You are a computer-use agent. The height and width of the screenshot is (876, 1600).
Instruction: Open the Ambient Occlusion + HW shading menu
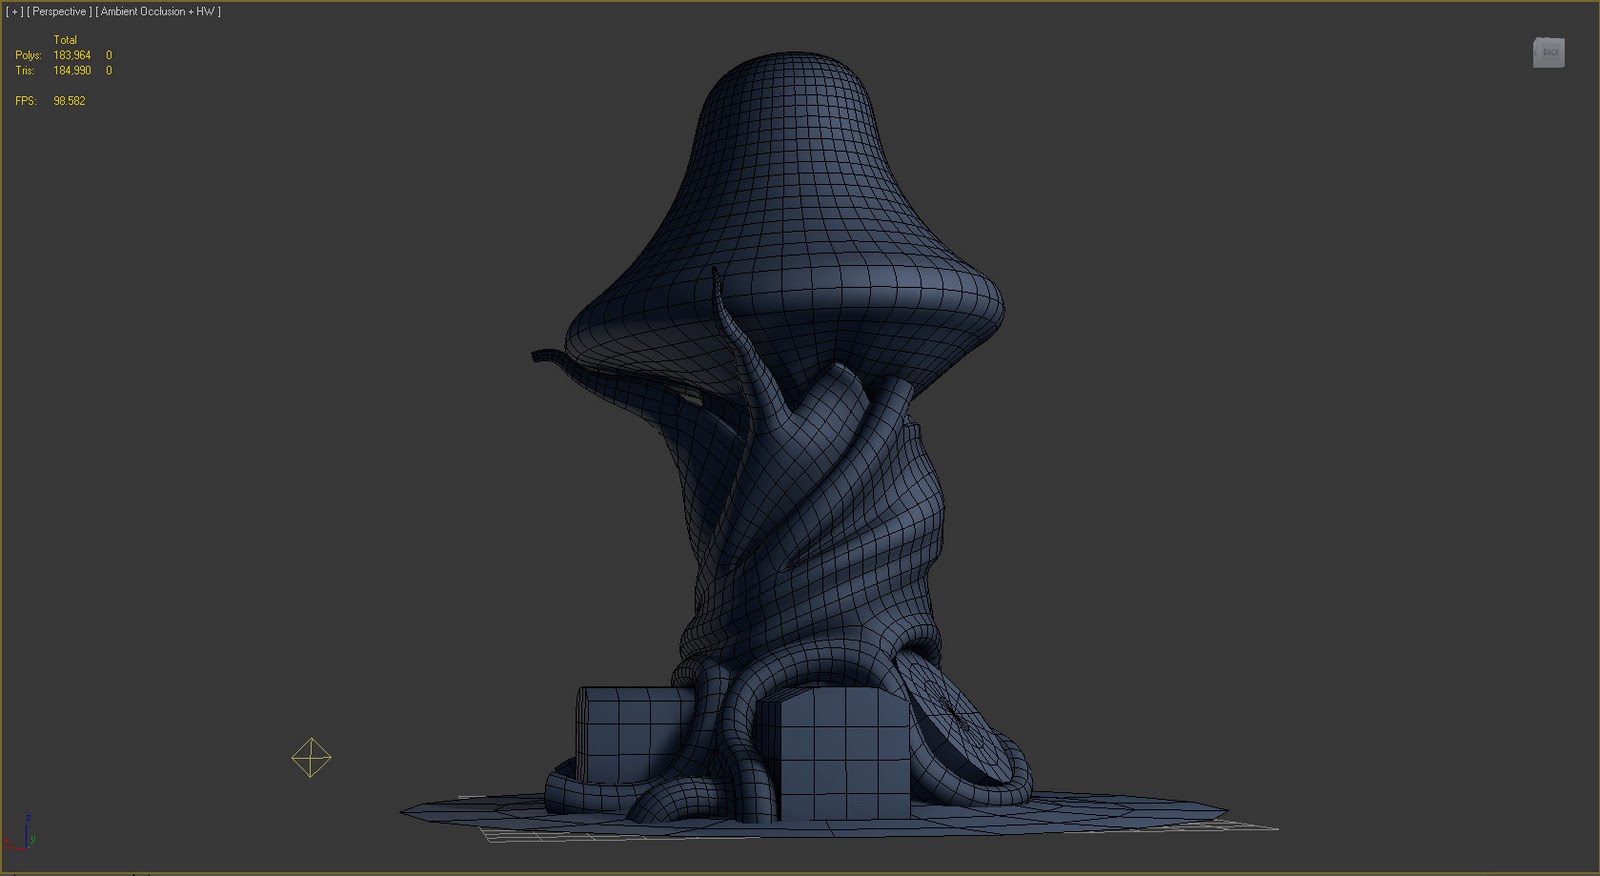[158, 12]
